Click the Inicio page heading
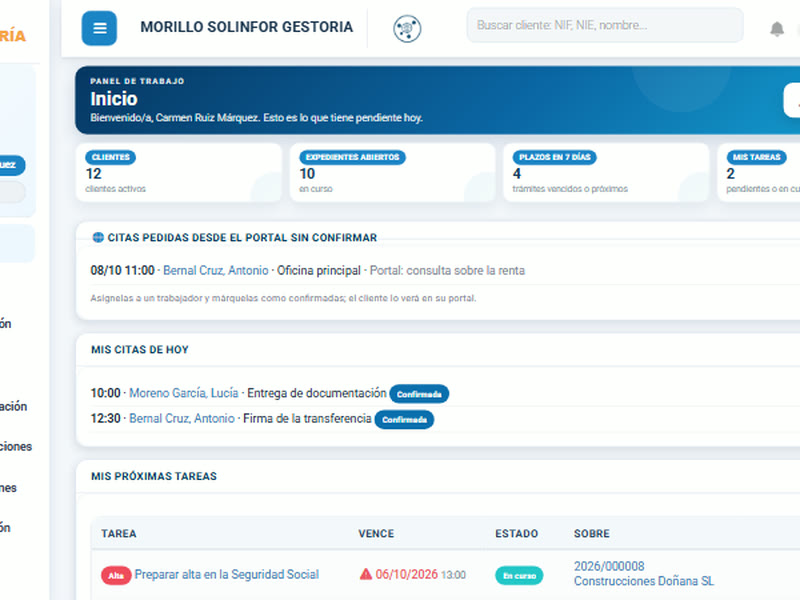The image size is (800, 600). click(x=114, y=99)
